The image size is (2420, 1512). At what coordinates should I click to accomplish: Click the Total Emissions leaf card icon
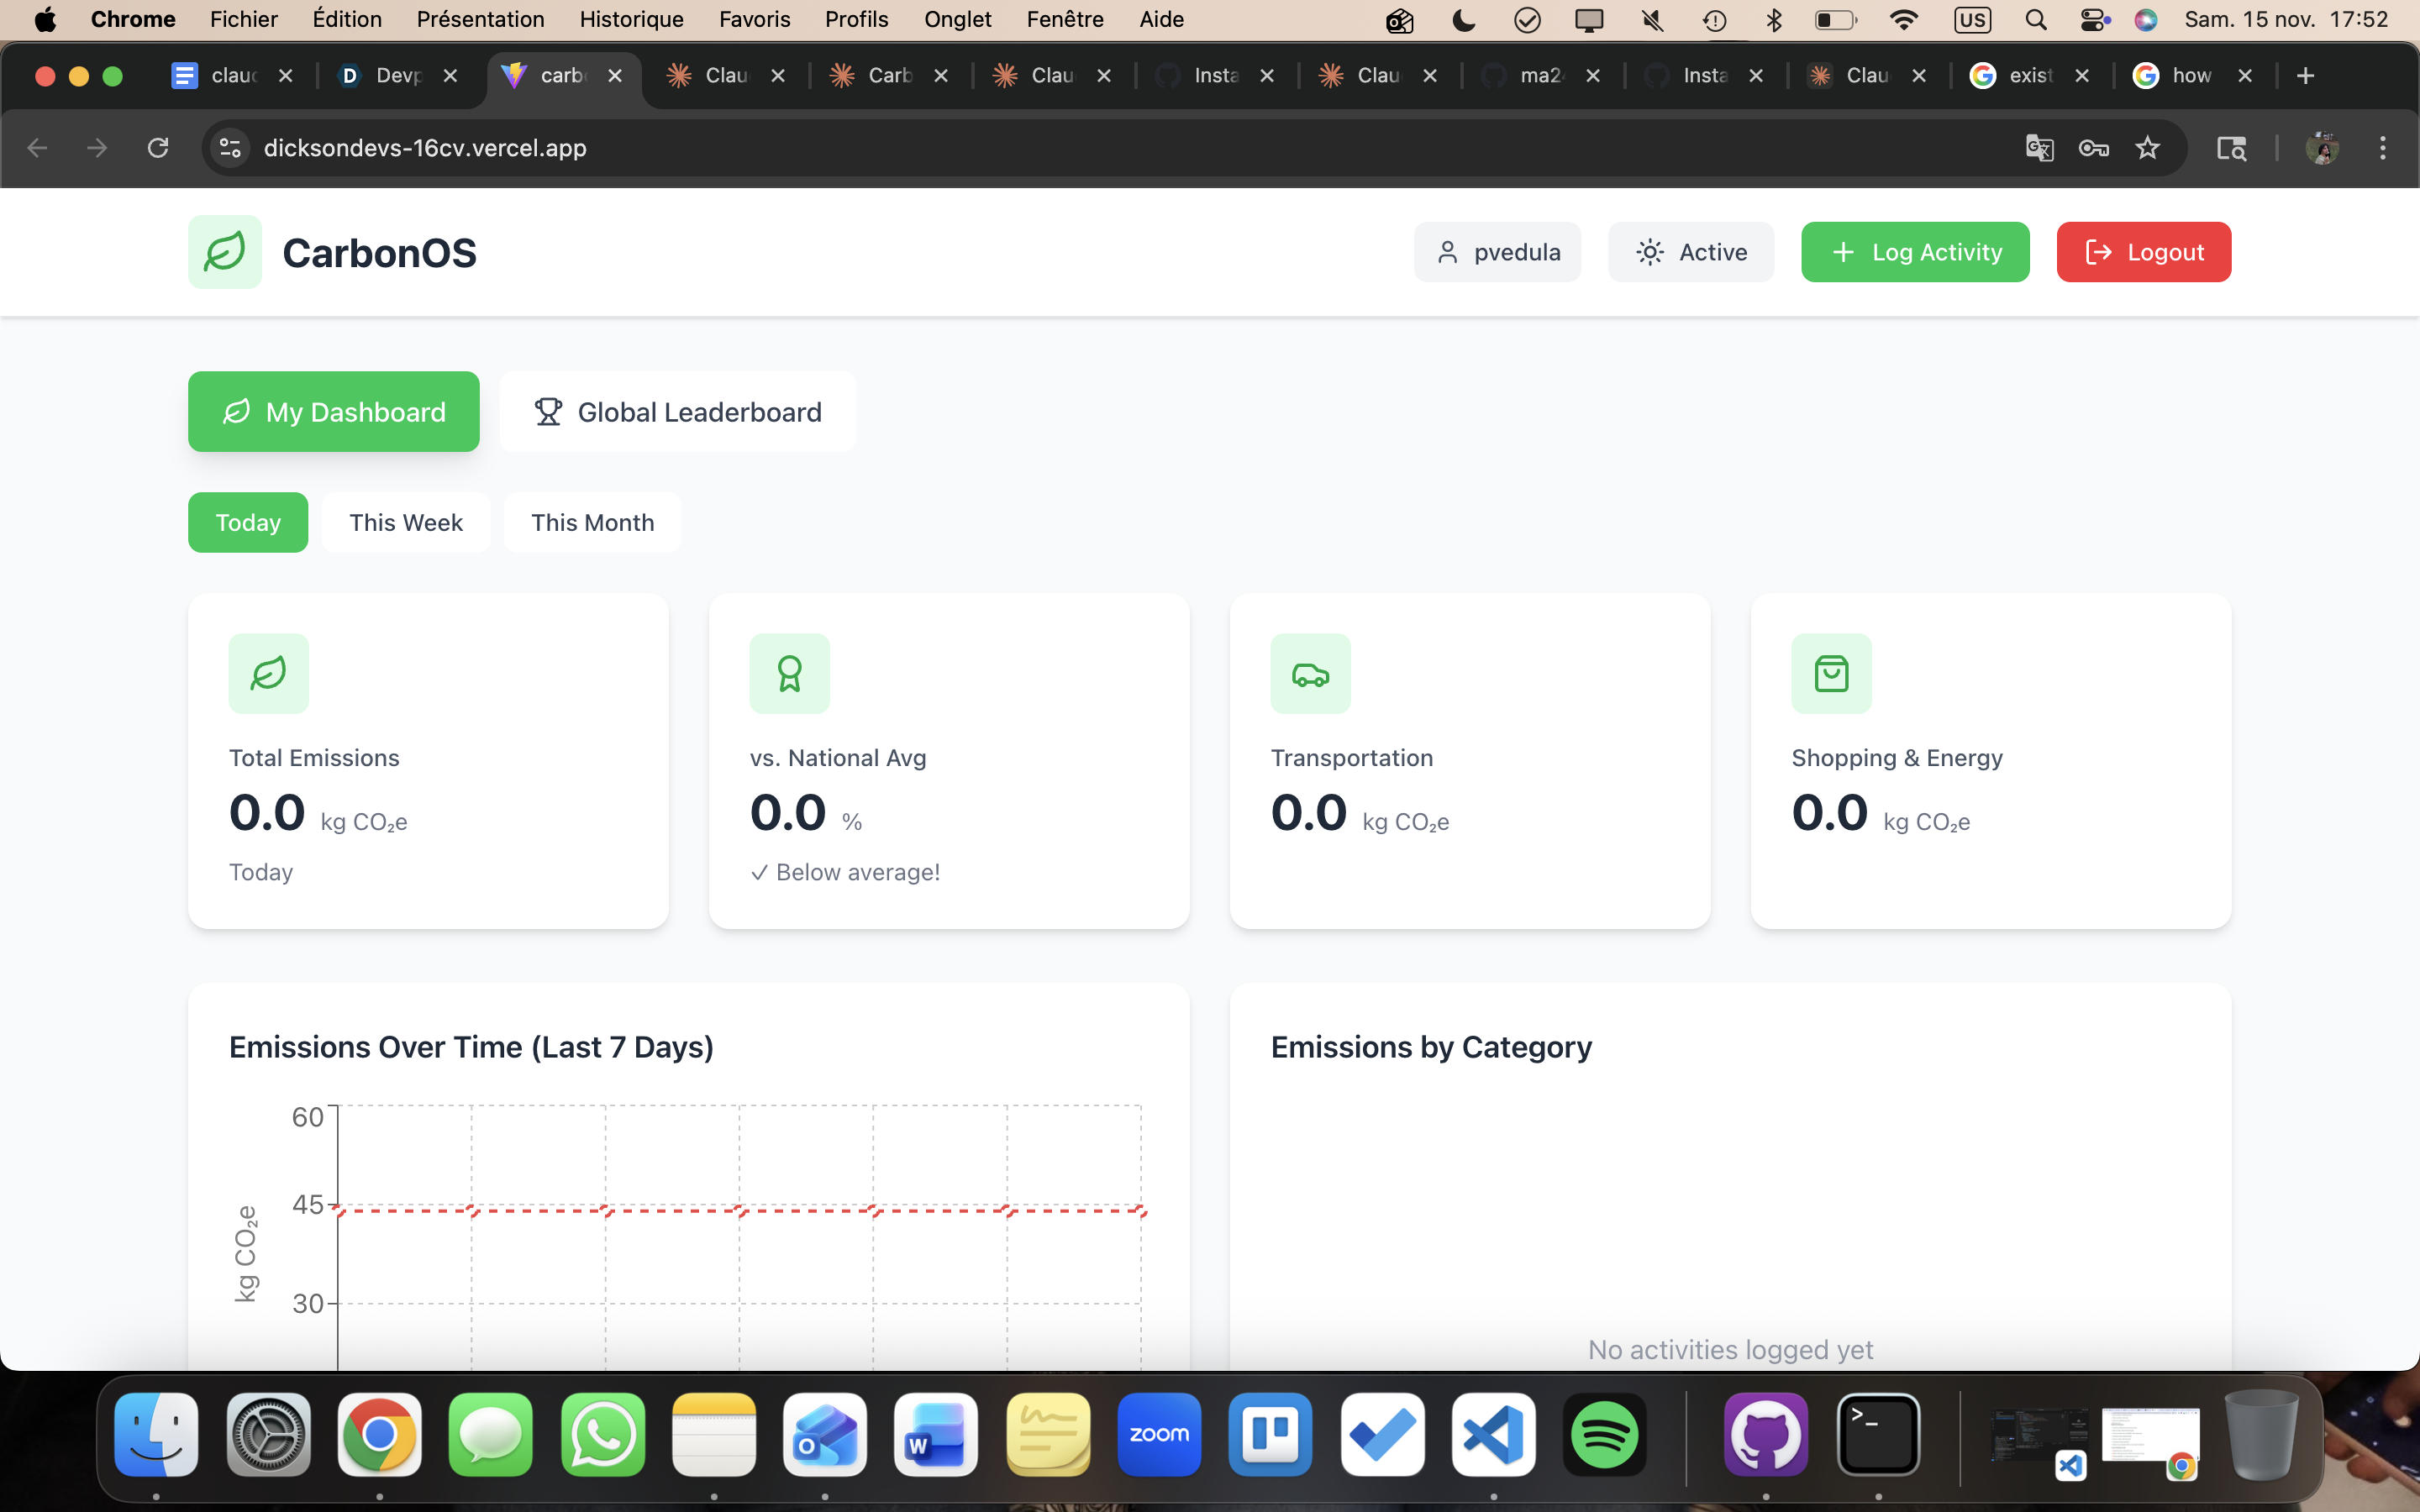(x=268, y=673)
